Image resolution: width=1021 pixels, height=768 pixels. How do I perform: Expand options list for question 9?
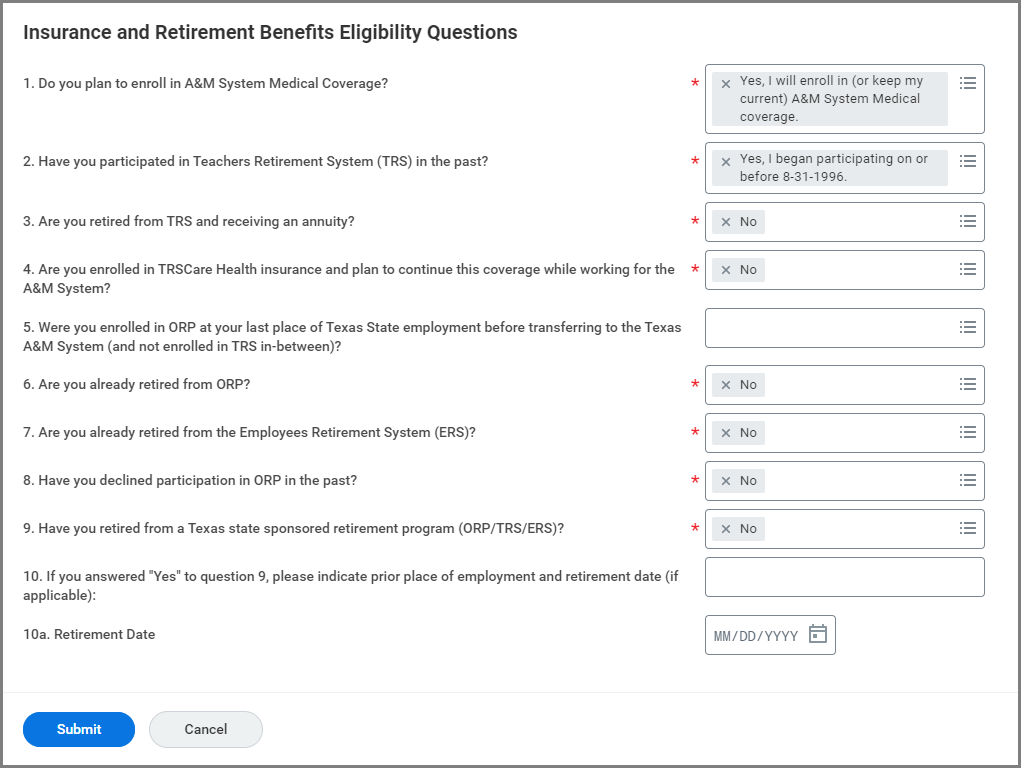pyautogui.click(x=967, y=528)
